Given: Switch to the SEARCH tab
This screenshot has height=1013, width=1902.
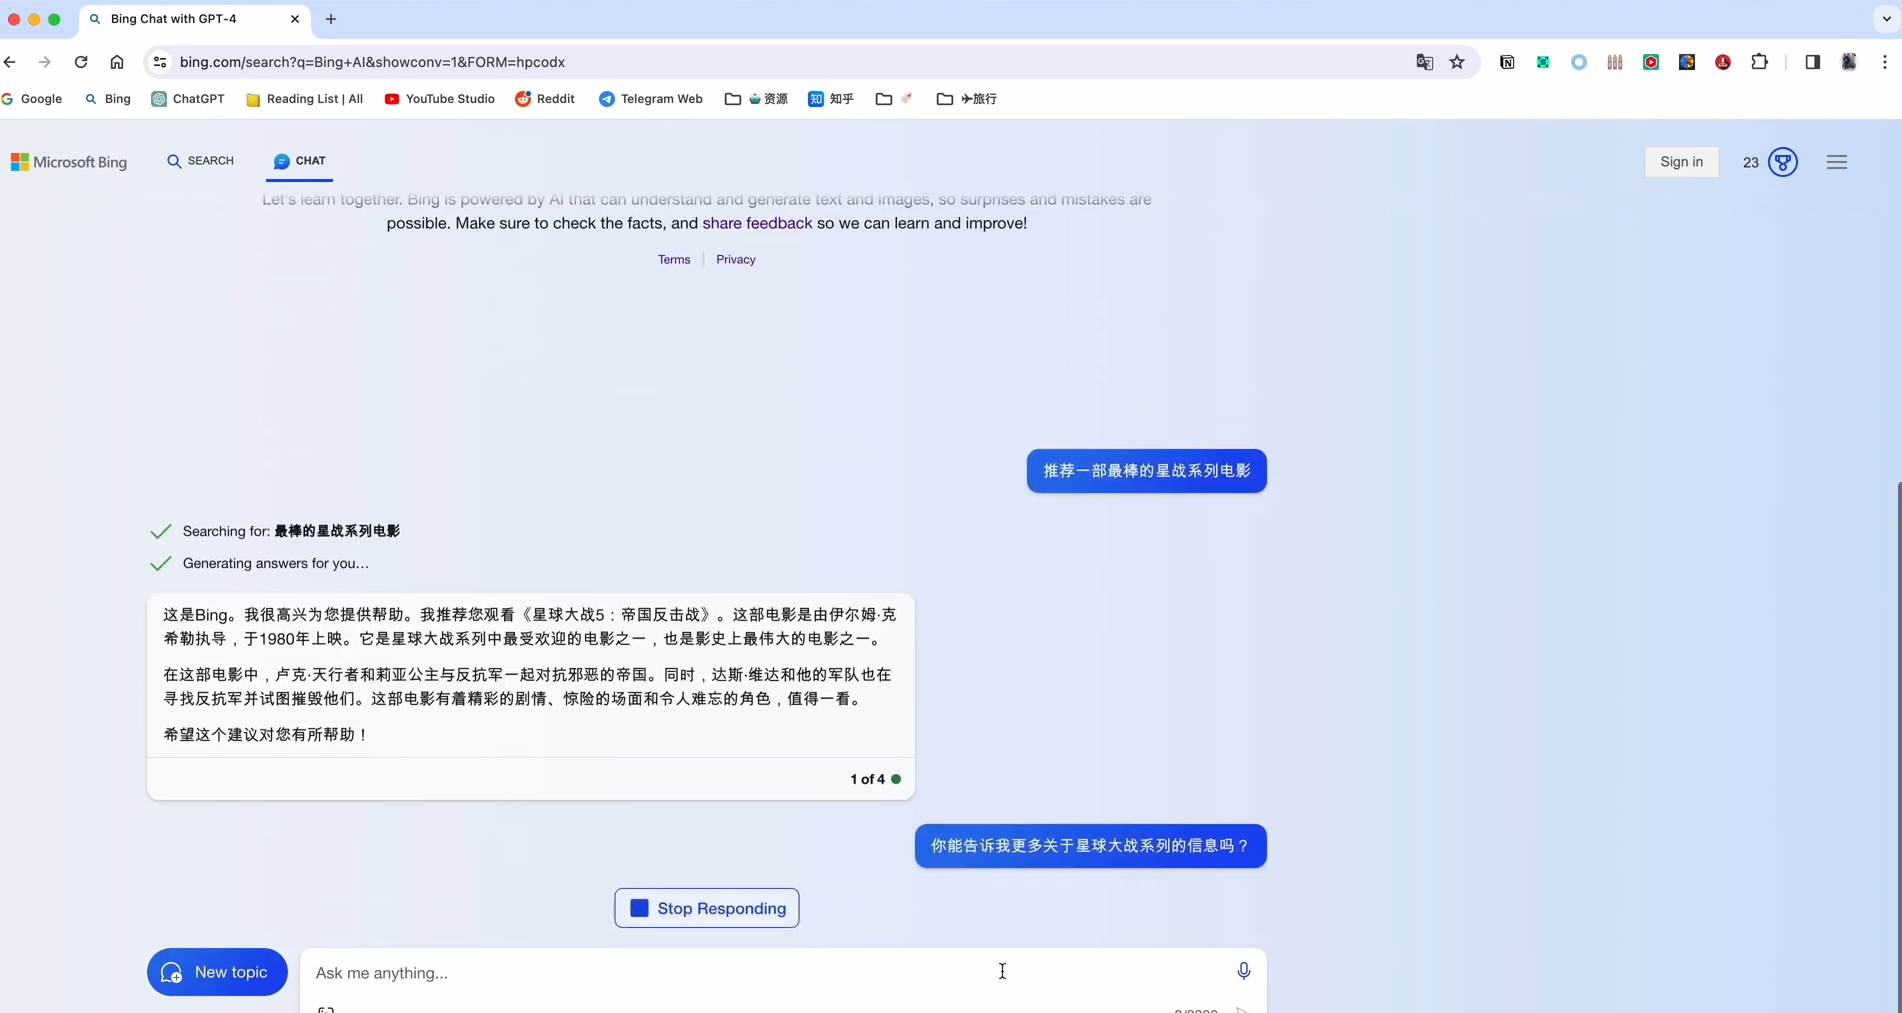Looking at the screenshot, I should pyautogui.click(x=200, y=161).
